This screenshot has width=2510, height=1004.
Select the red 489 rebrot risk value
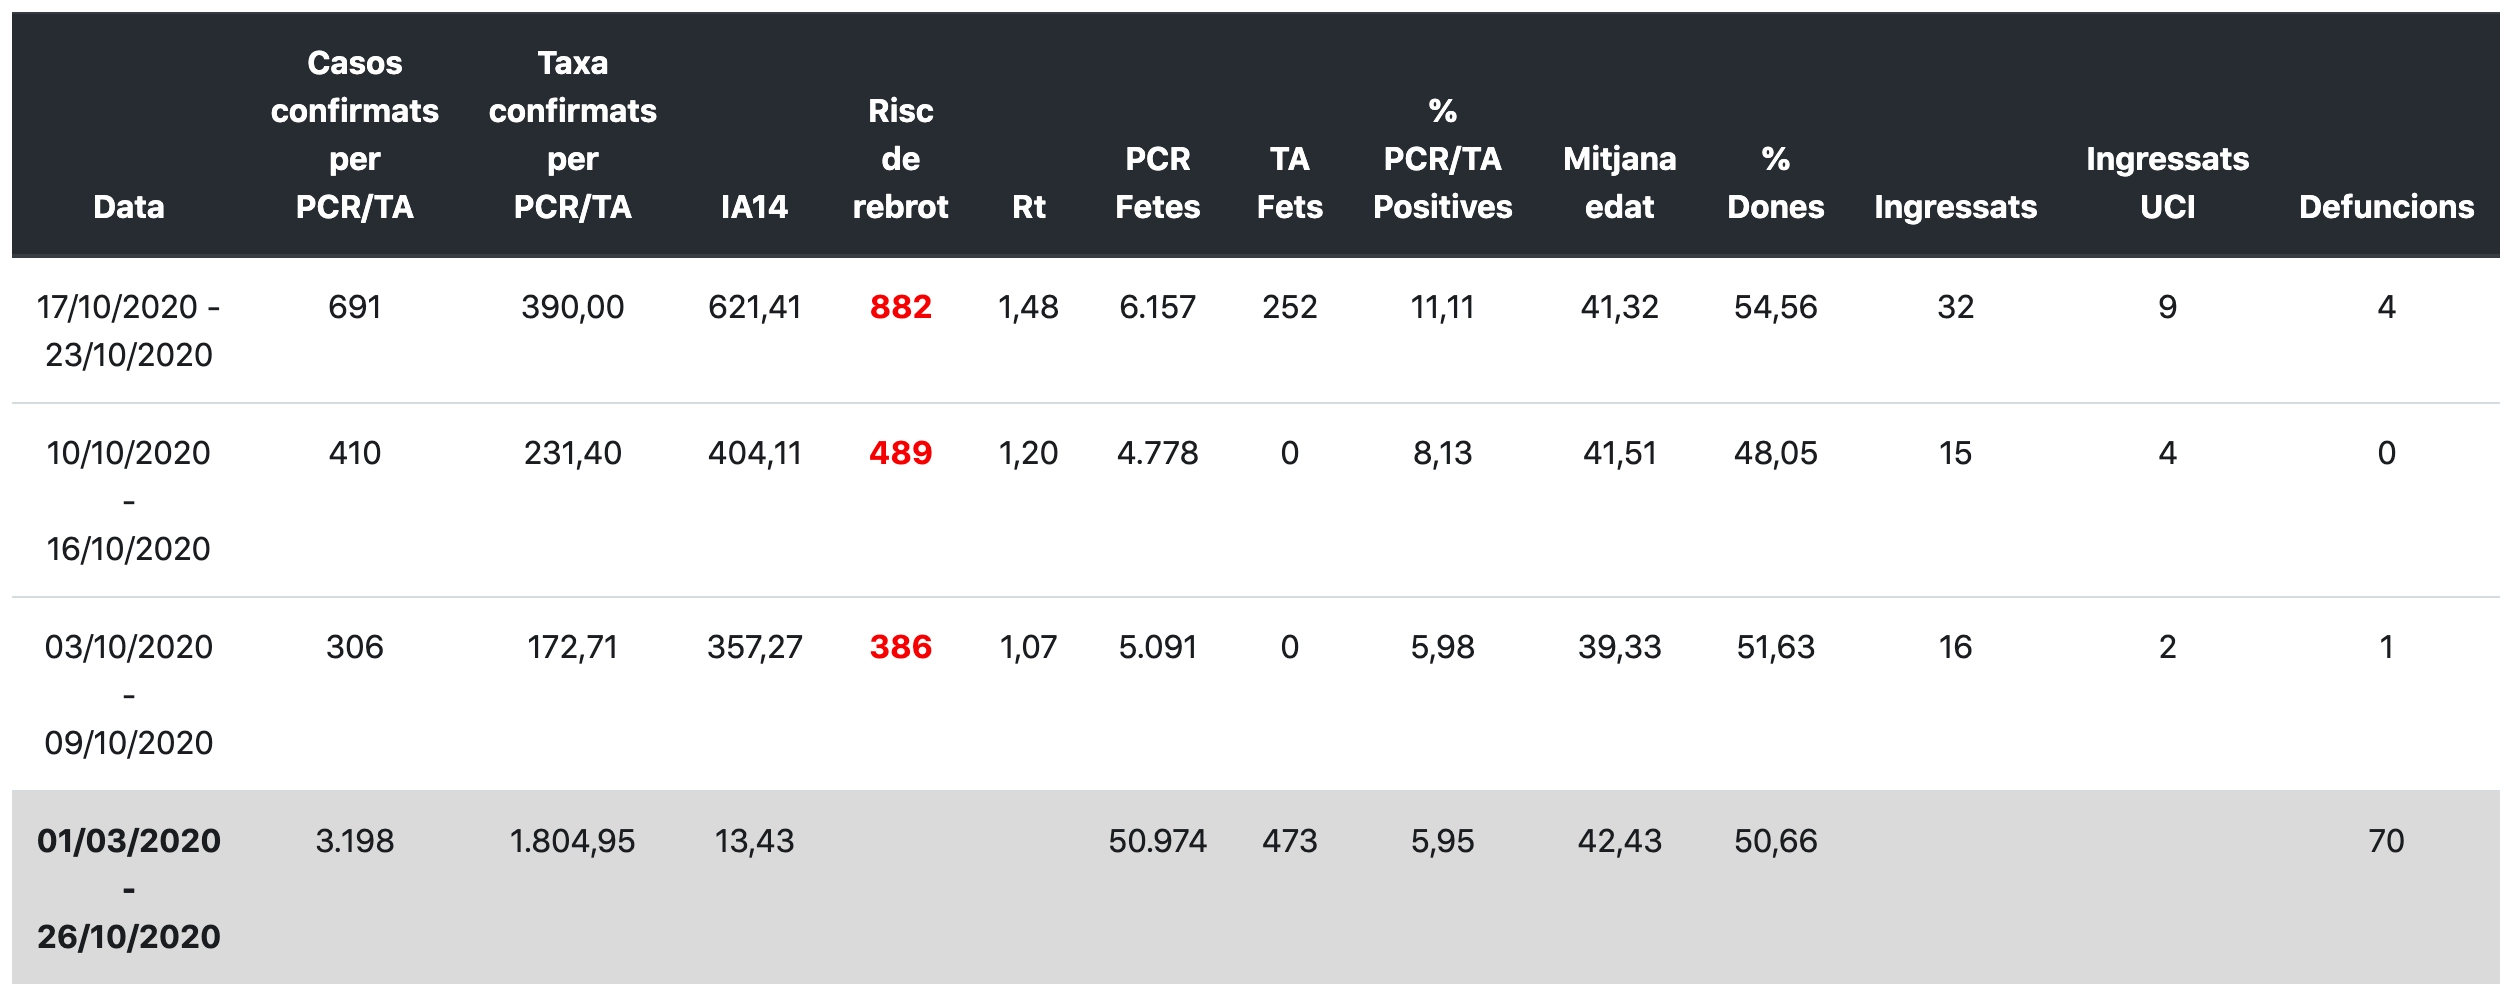point(900,453)
